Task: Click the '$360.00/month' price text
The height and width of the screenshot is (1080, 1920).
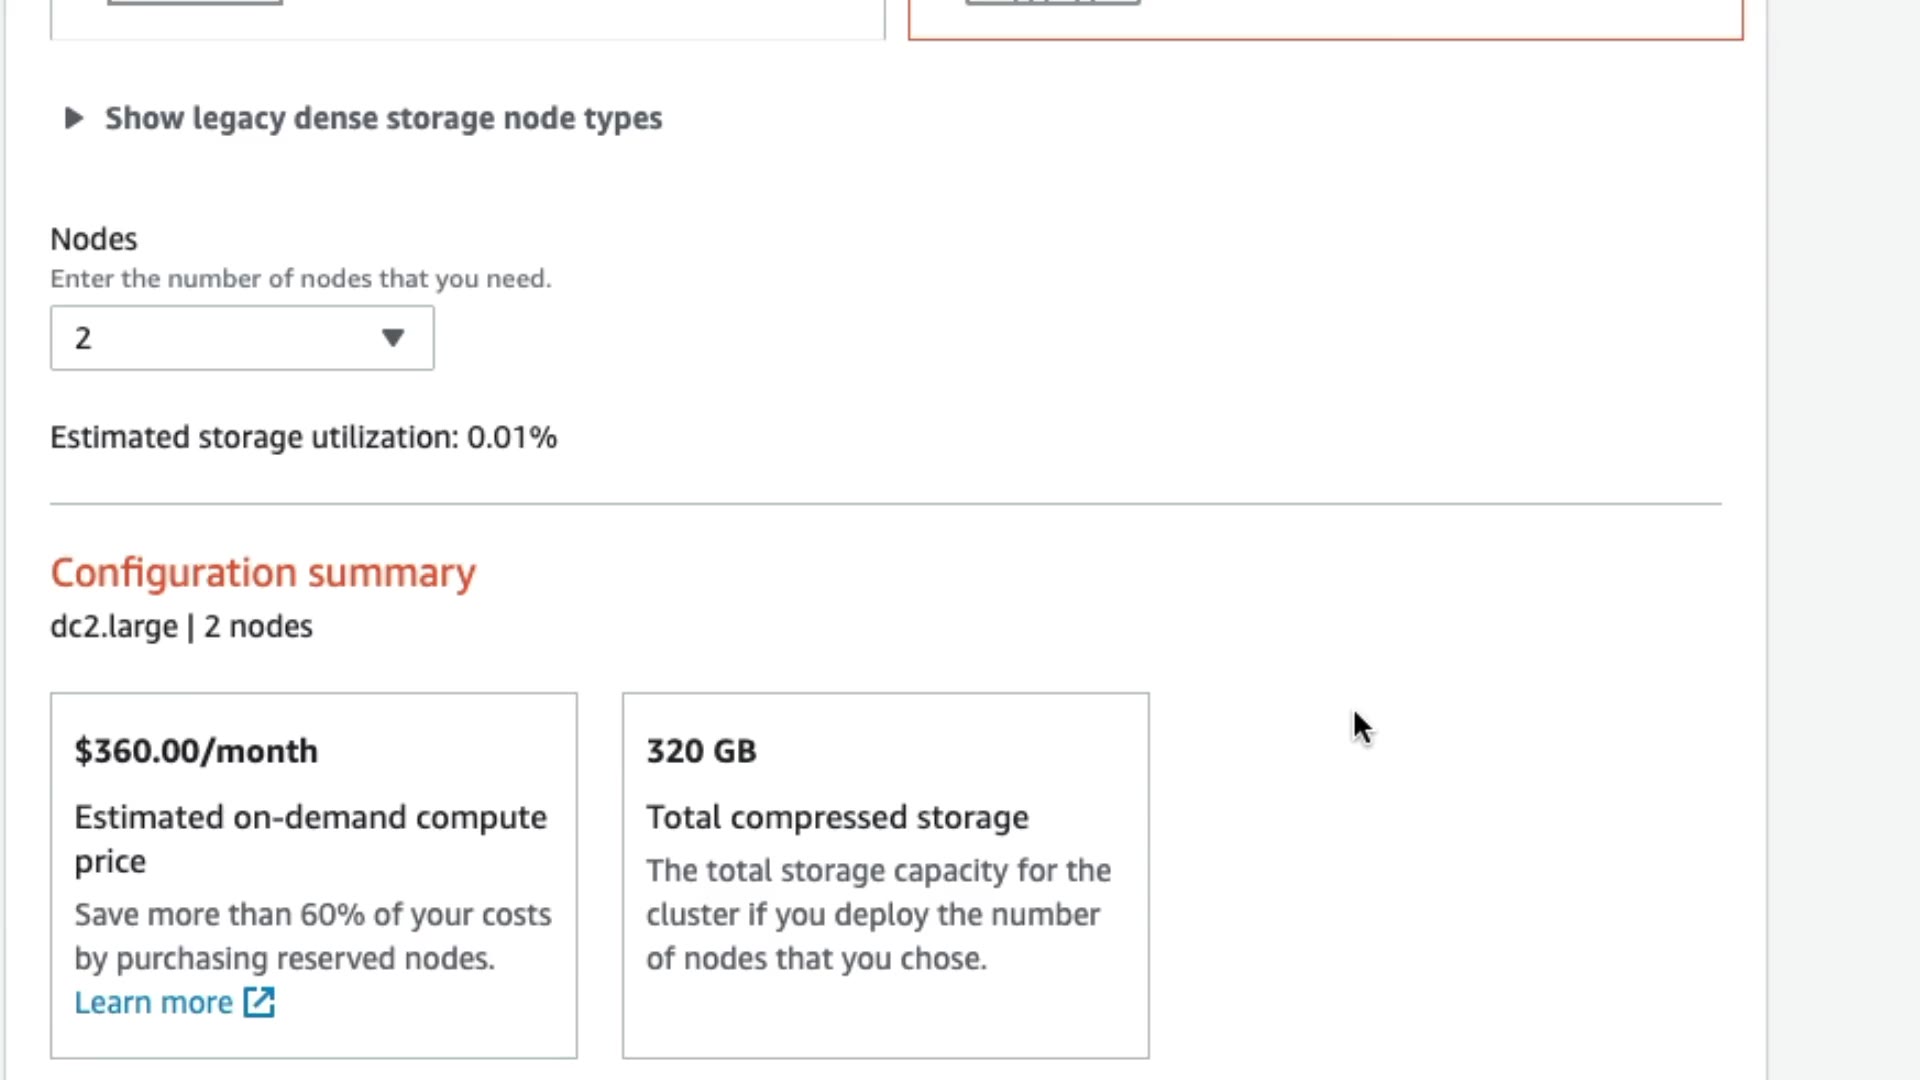Action: [x=196, y=752]
